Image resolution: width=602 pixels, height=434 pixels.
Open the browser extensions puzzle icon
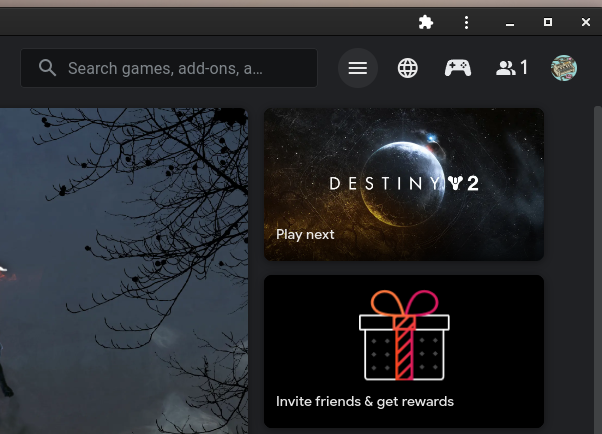pyautogui.click(x=426, y=22)
